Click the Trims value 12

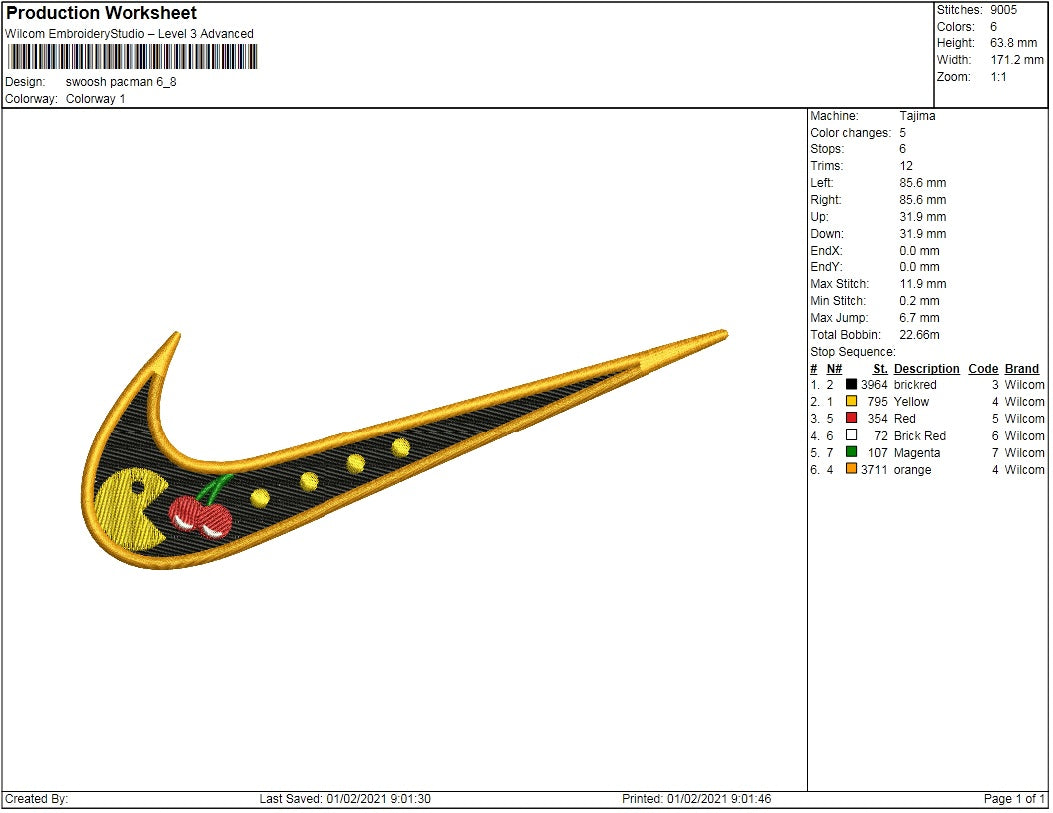[908, 166]
